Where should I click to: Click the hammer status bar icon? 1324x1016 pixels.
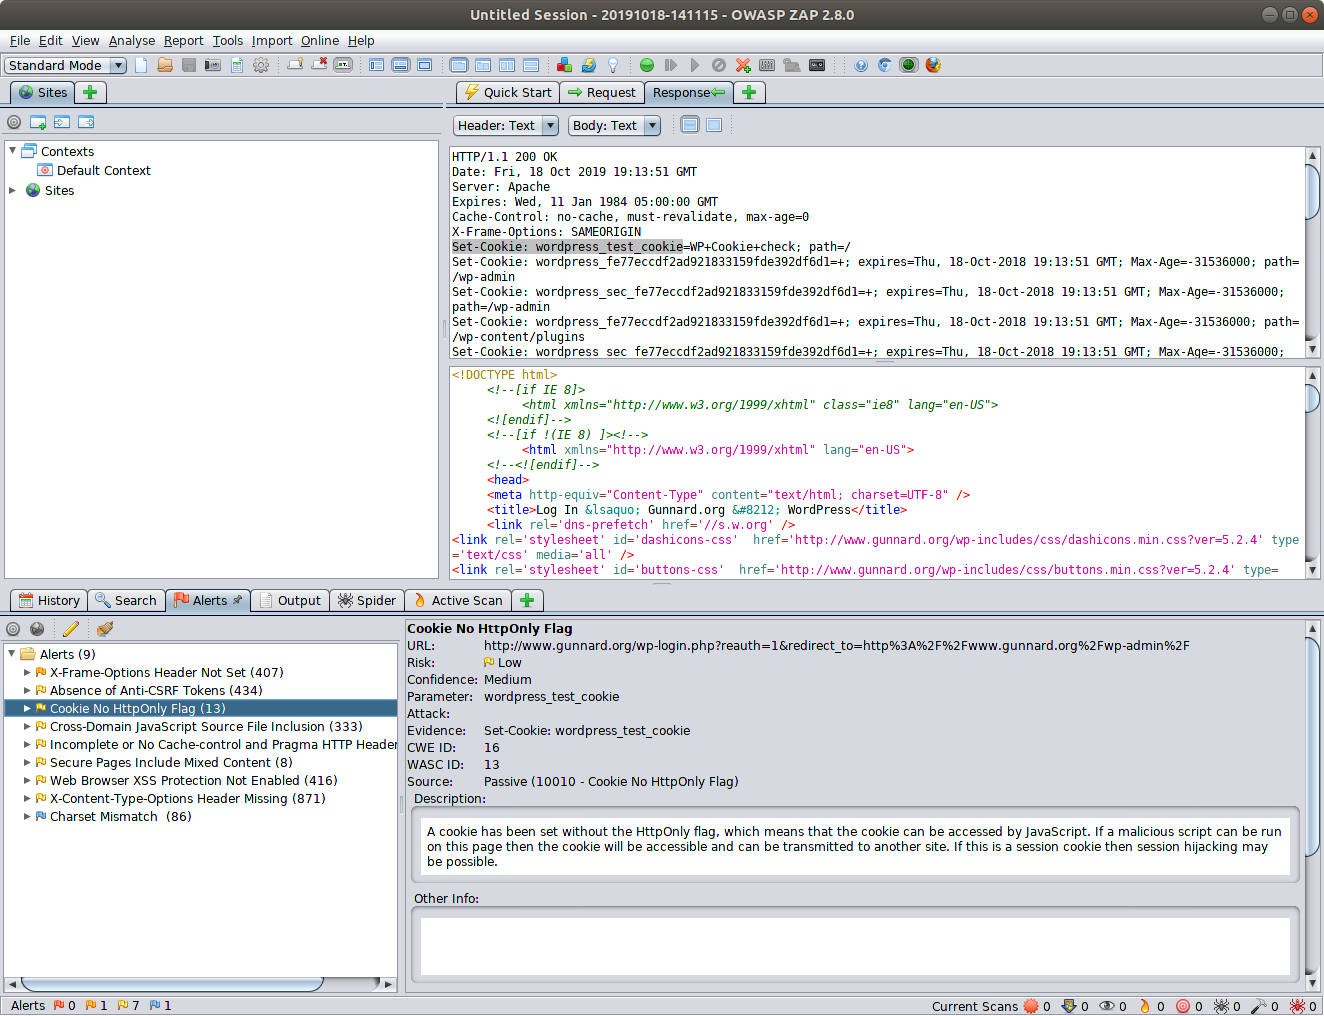pos(1259,1006)
